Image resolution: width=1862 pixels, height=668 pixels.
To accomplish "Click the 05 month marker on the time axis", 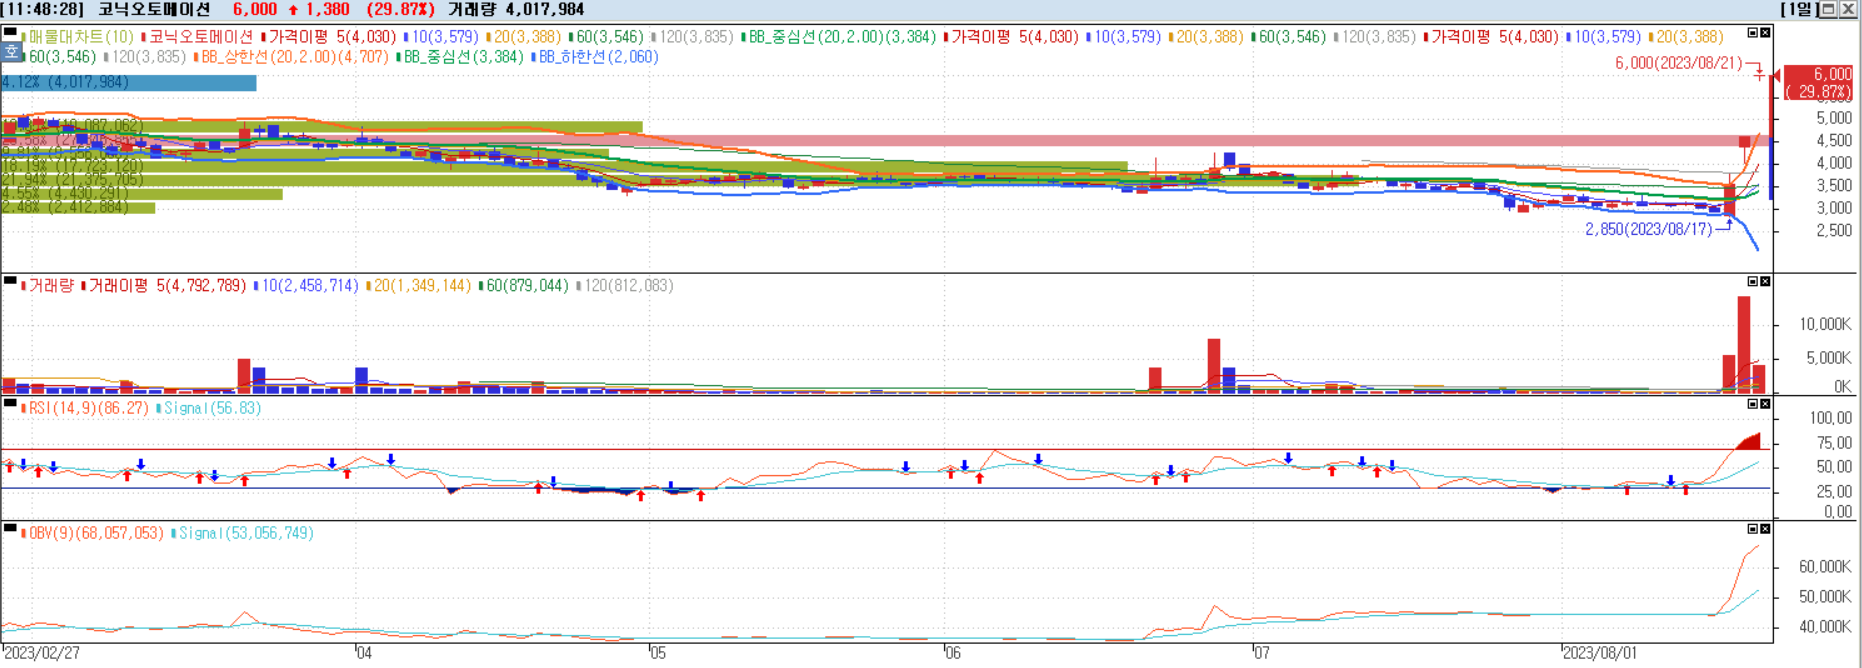I will (x=657, y=653).
